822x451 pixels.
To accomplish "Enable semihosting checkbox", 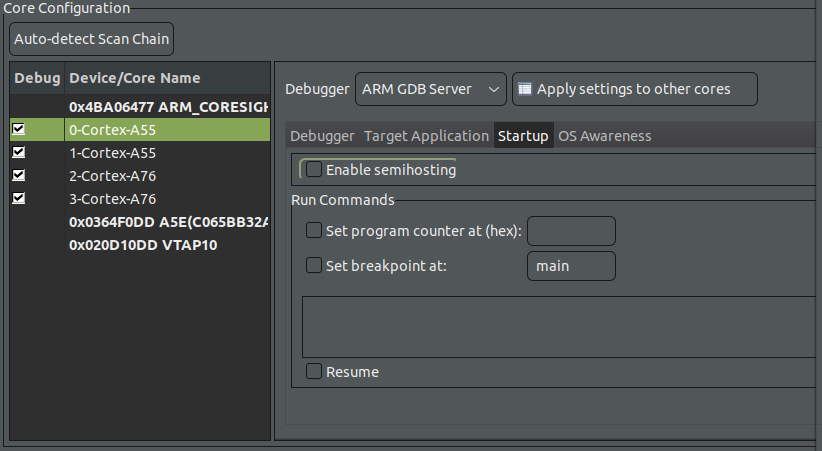I will click(314, 169).
